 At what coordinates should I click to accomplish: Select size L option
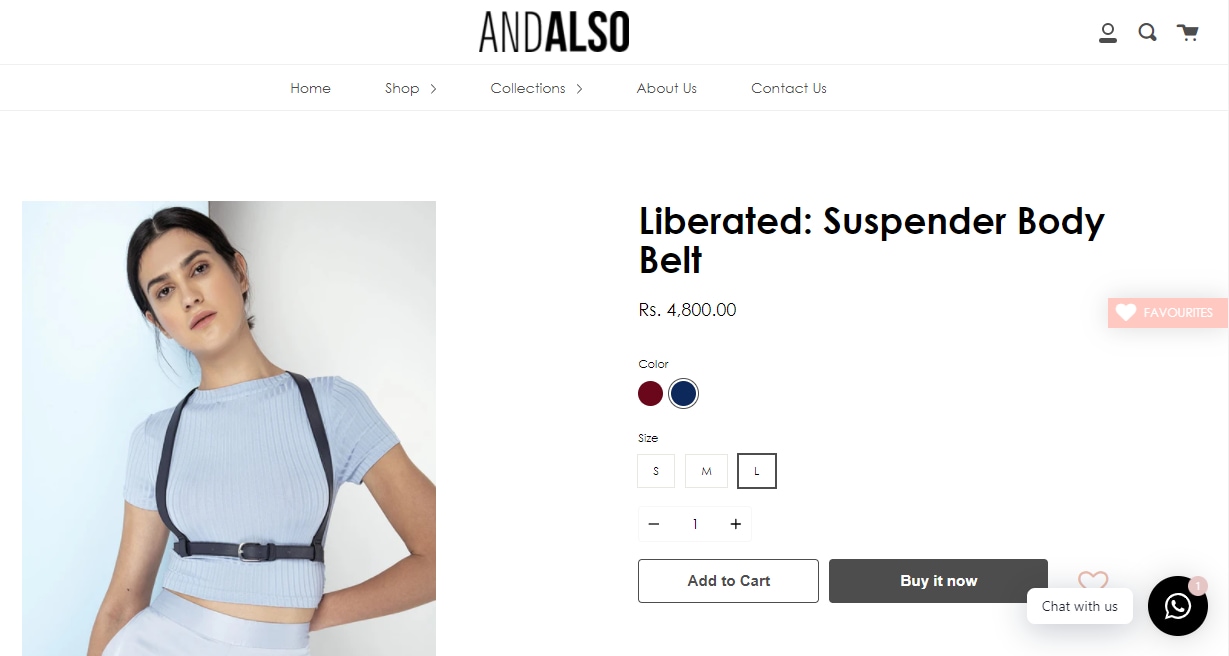[757, 471]
